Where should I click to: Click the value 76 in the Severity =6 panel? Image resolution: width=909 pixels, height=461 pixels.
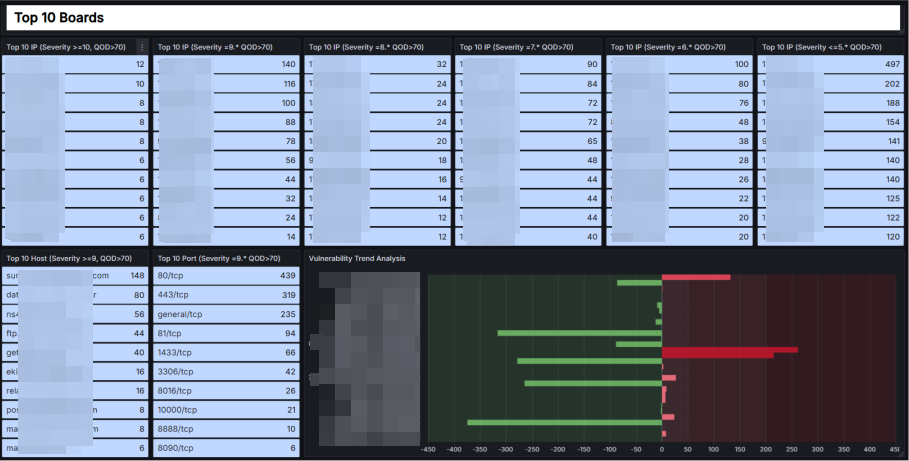pos(744,103)
